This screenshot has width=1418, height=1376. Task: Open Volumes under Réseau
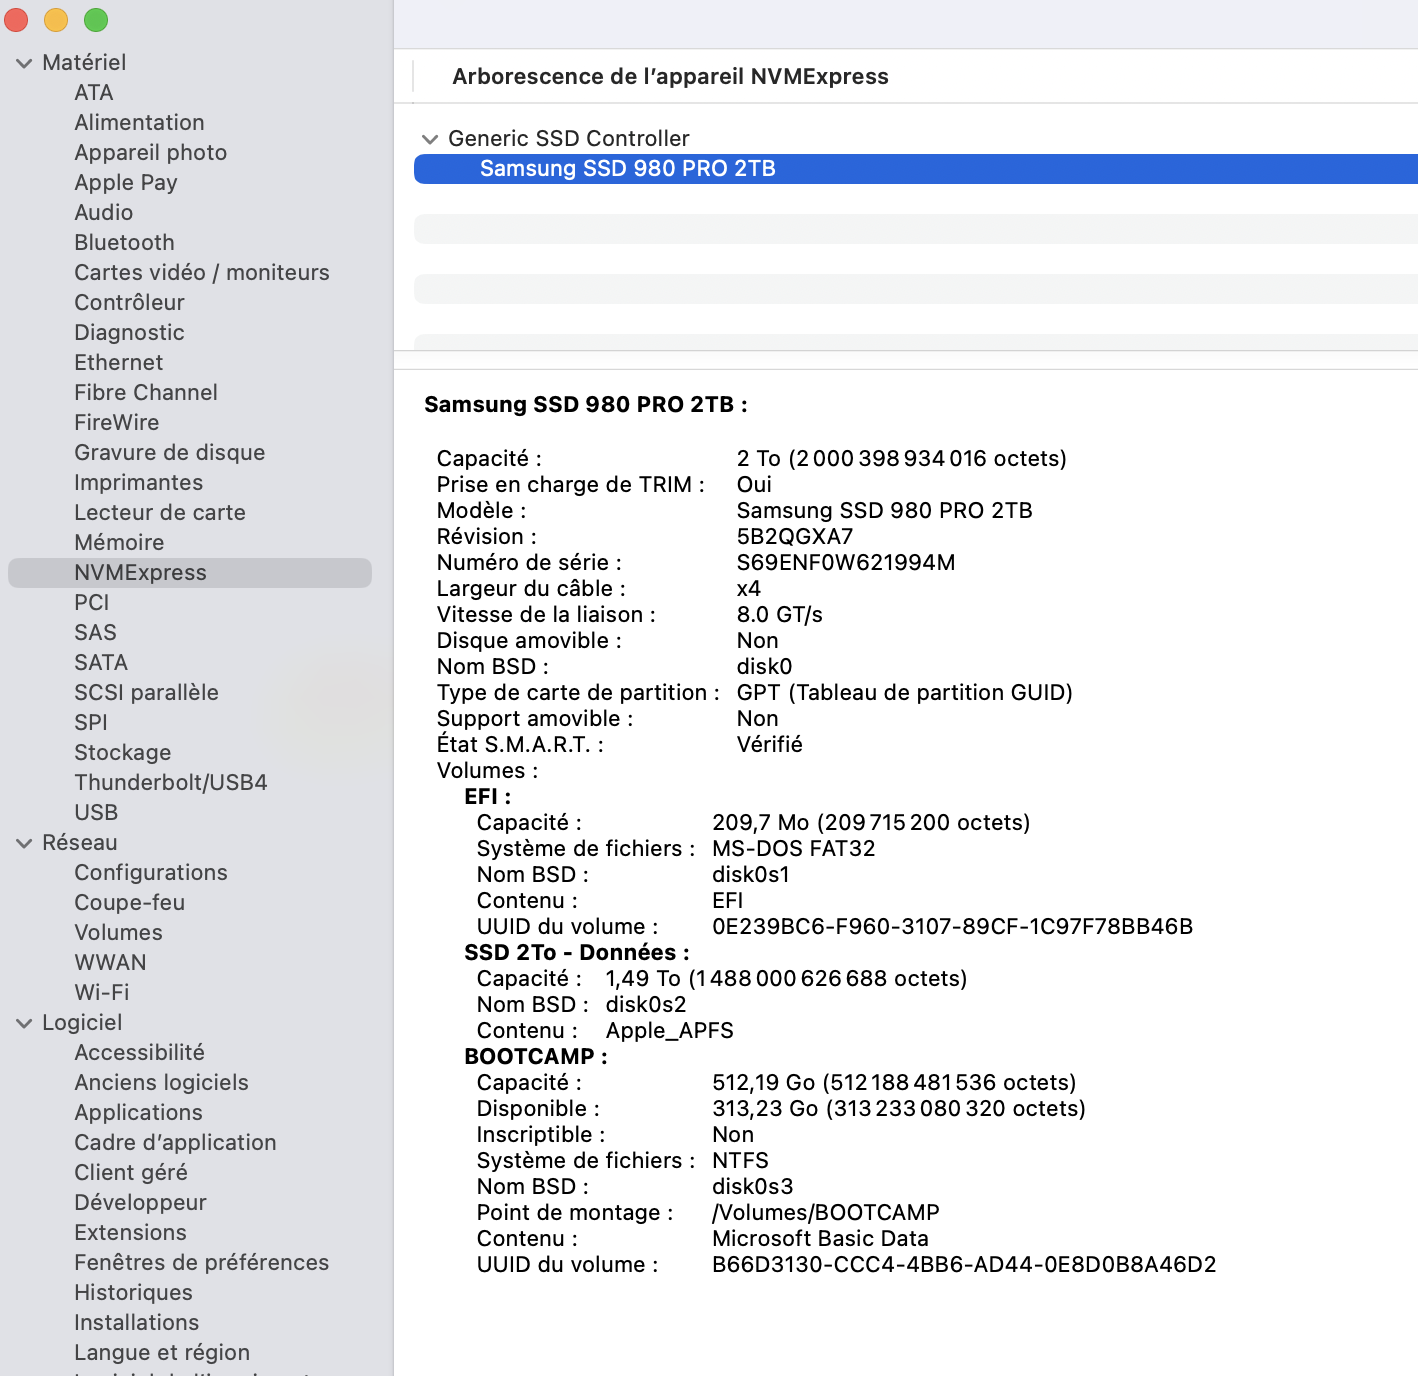point(118,932)
